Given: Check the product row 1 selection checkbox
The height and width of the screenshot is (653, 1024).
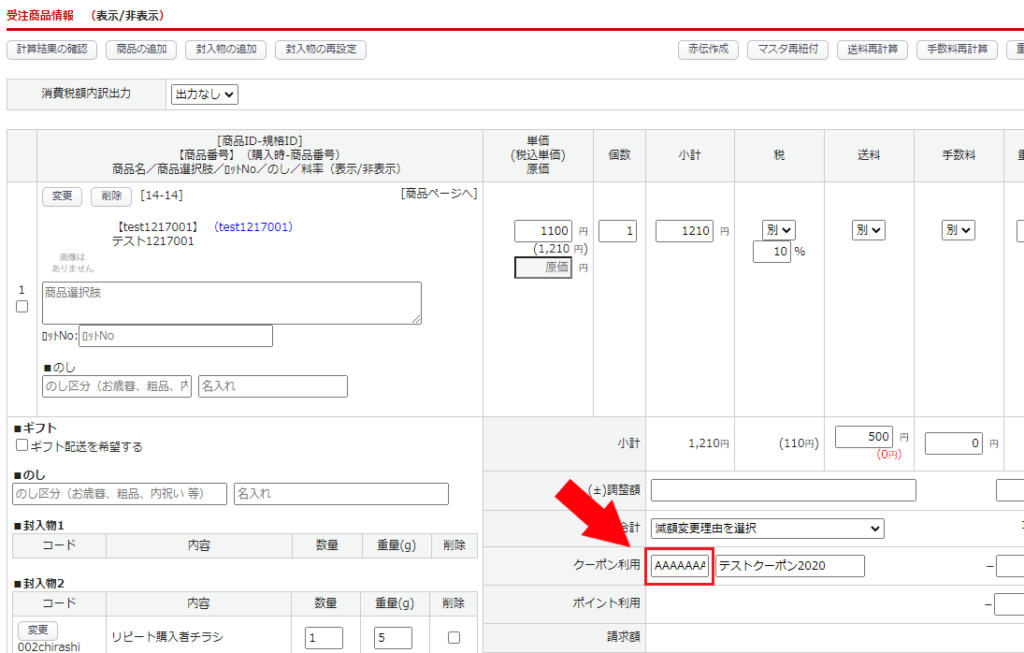Looking at the screenshot, I should point(22,307).
